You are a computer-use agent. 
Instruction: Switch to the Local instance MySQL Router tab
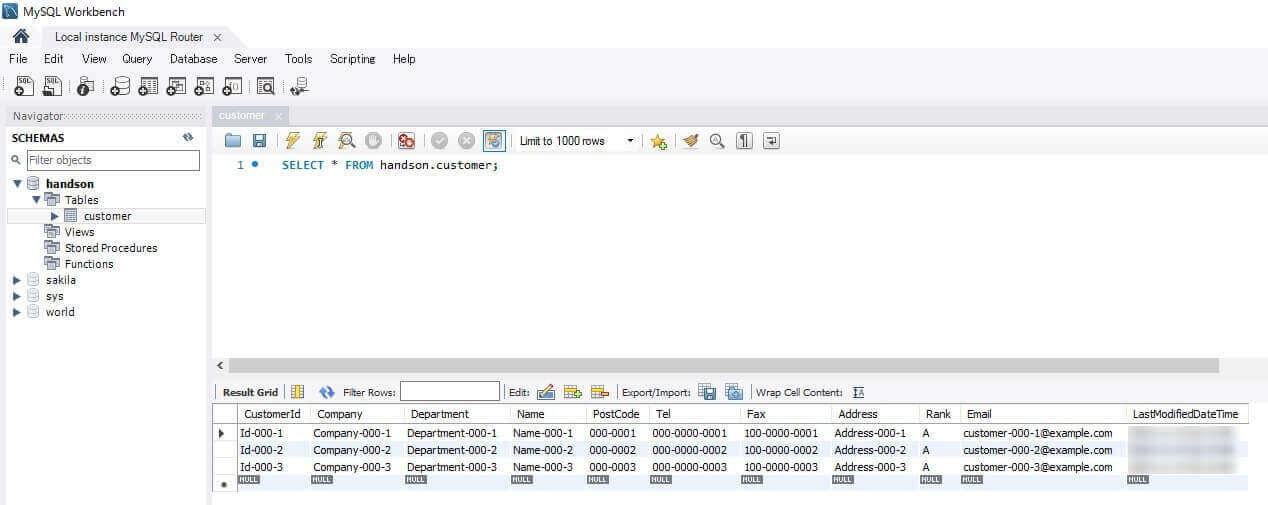128,37
